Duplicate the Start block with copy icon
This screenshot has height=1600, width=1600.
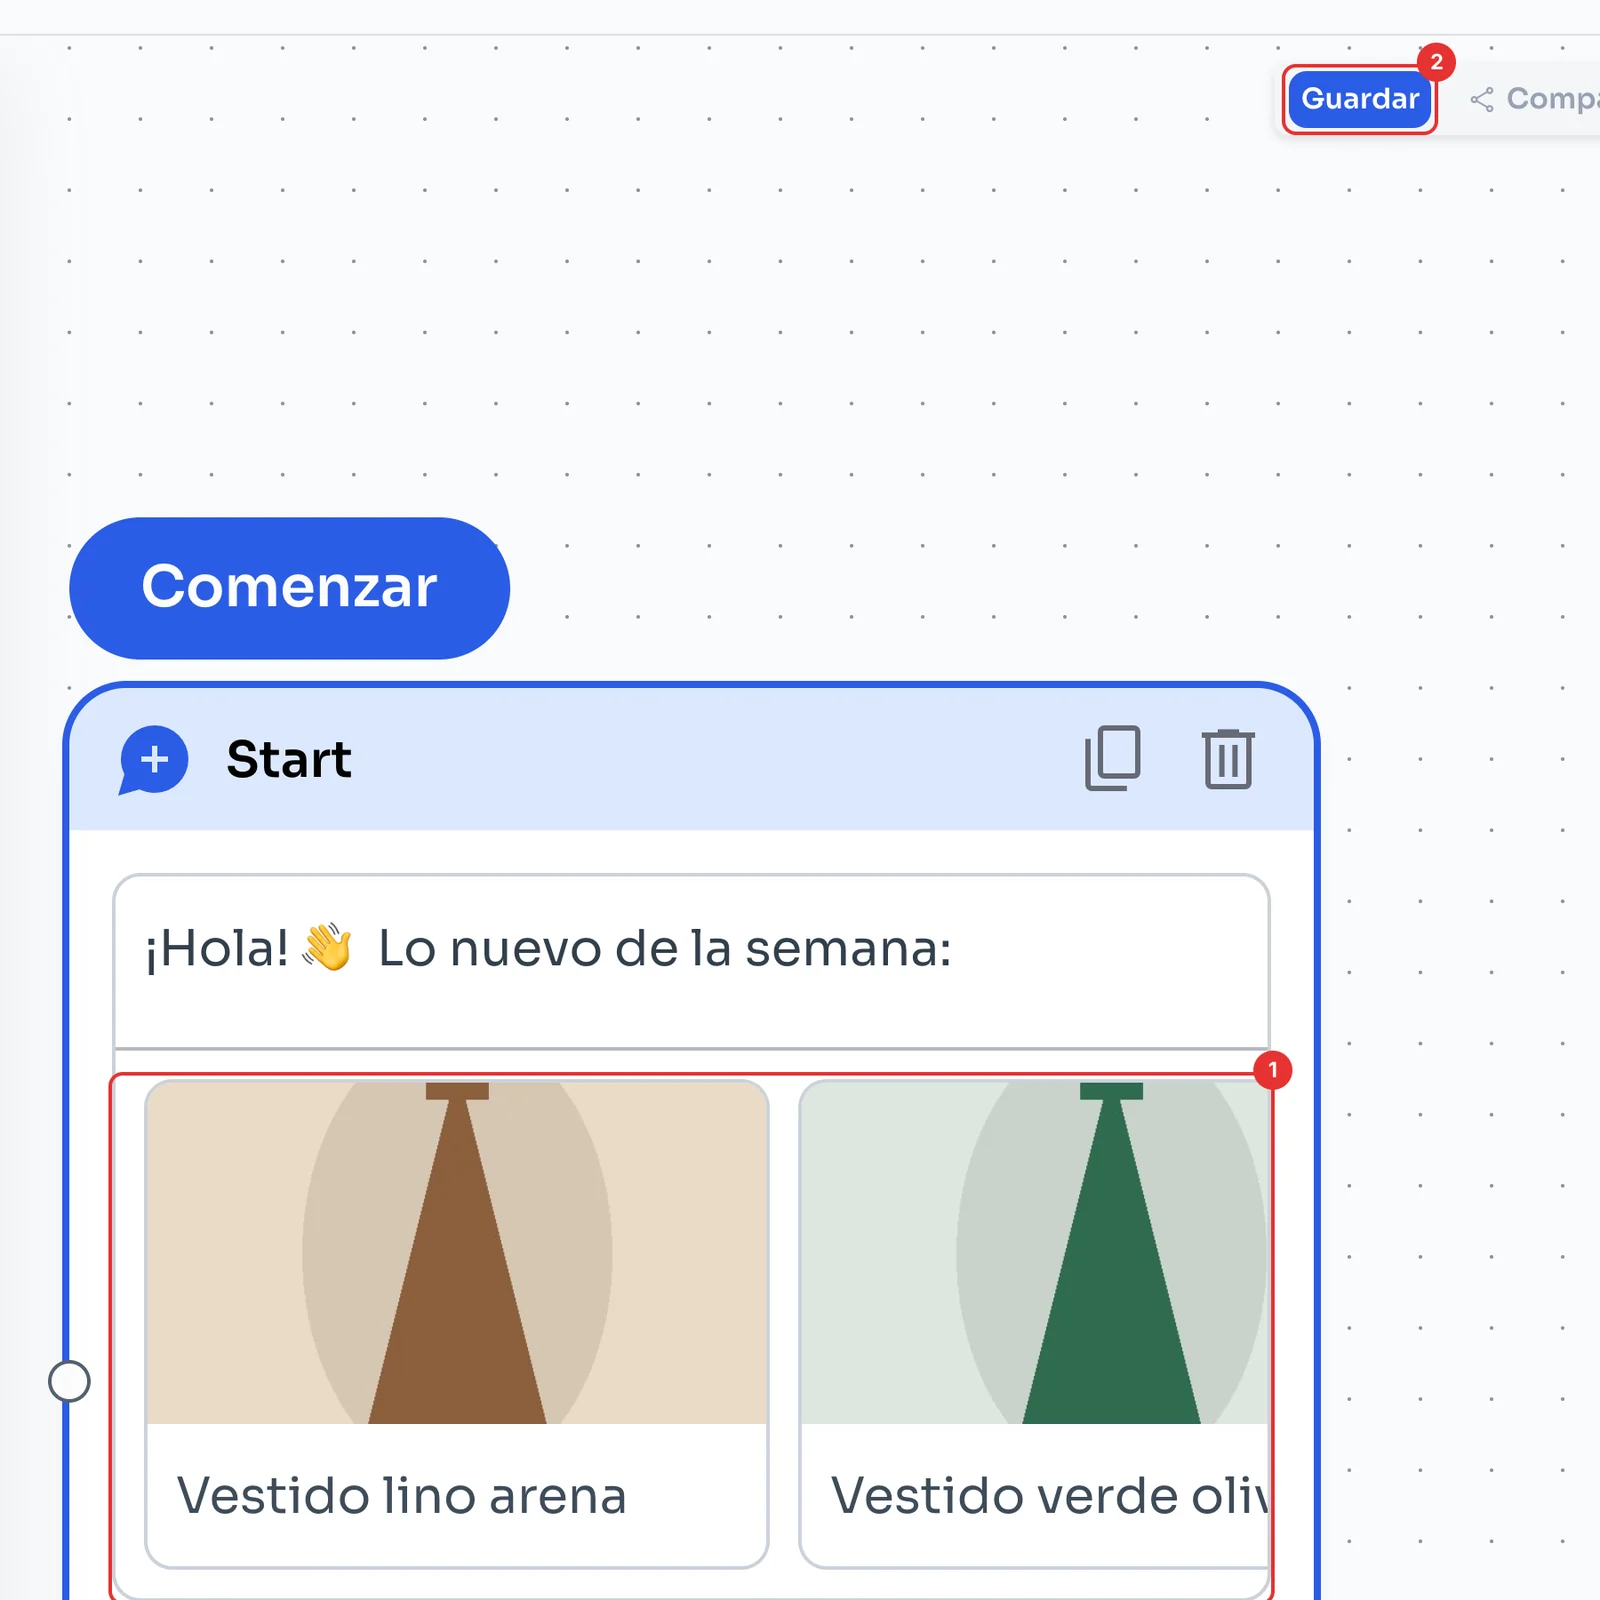[1113, 758]
